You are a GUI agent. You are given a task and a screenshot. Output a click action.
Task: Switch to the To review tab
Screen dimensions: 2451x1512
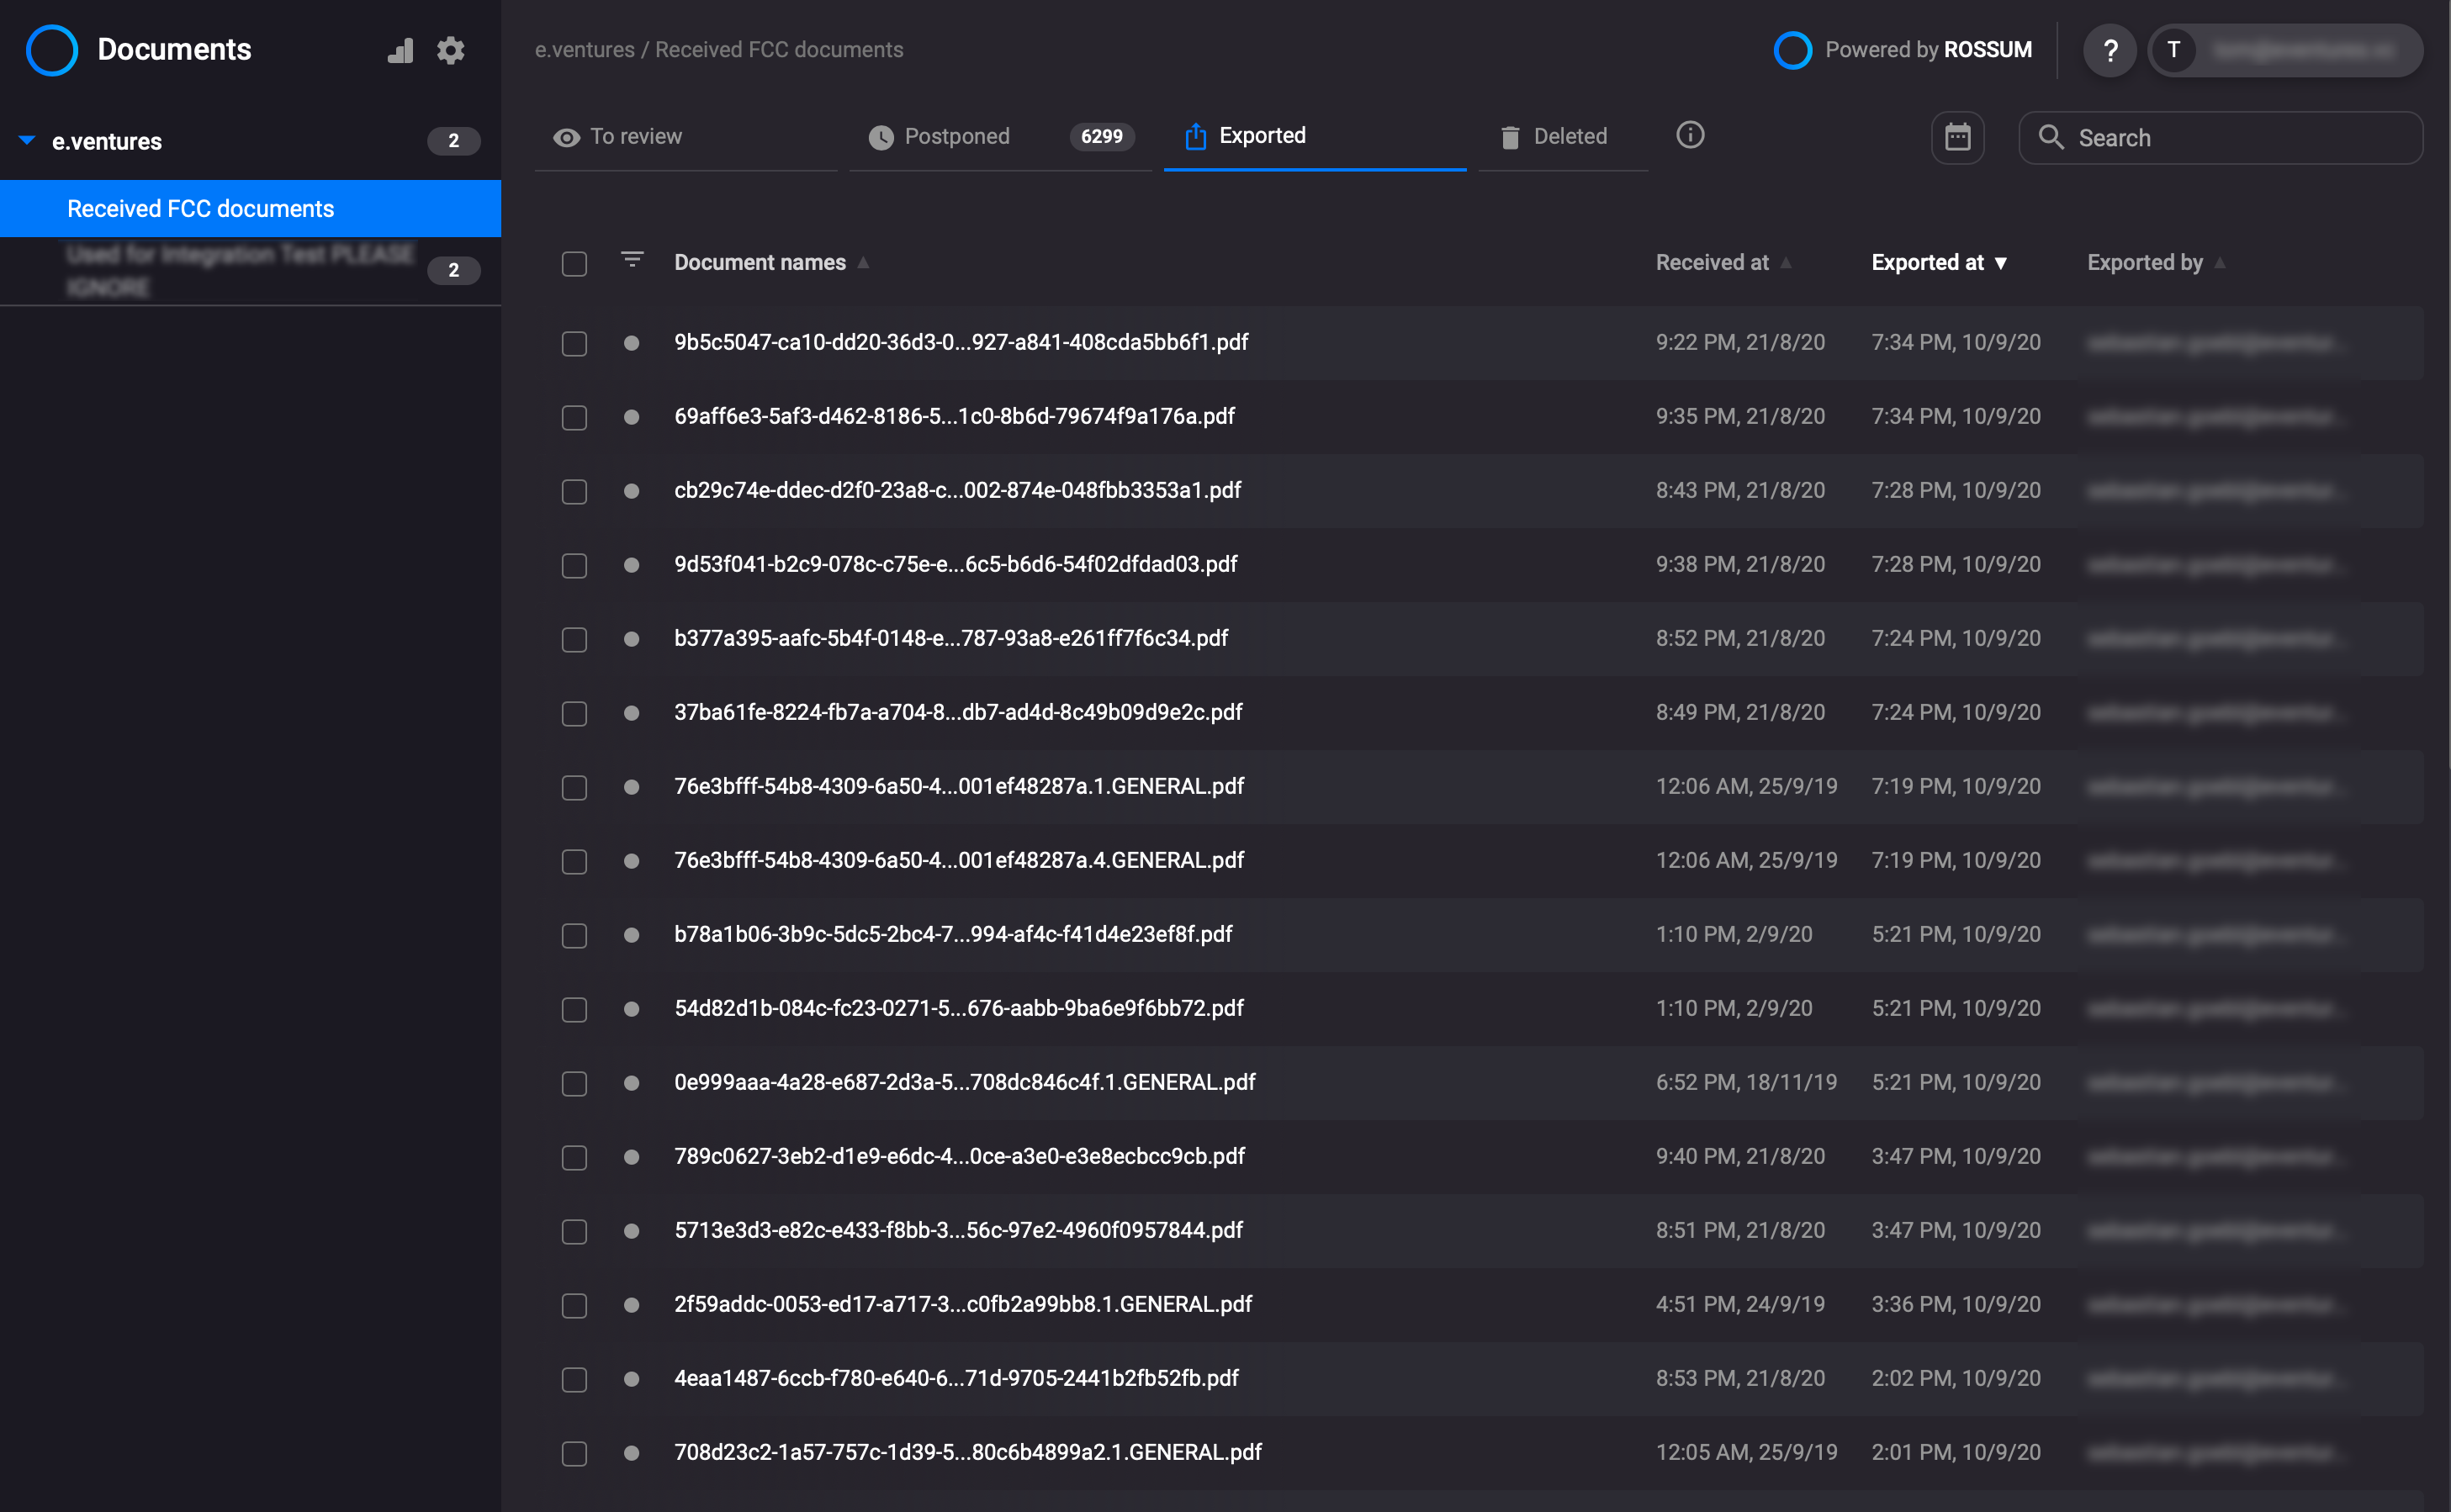click(635, 136)
